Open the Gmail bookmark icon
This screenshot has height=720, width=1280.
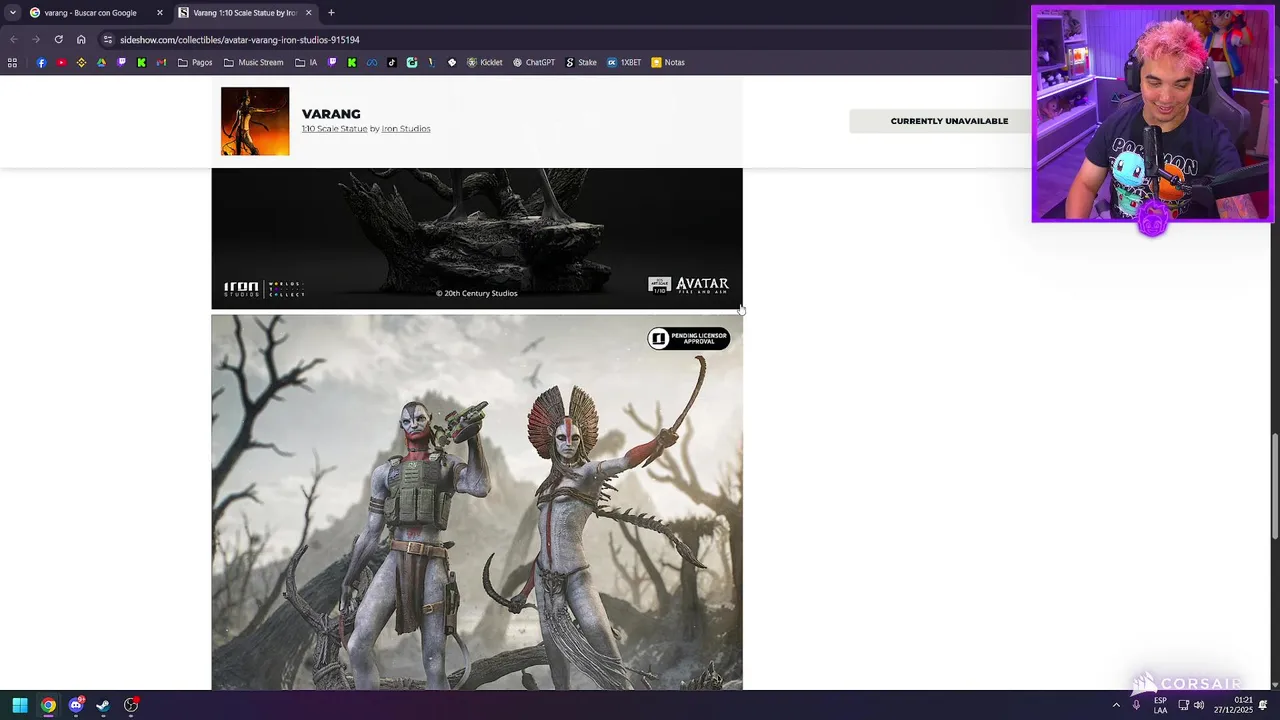[161, 62]
